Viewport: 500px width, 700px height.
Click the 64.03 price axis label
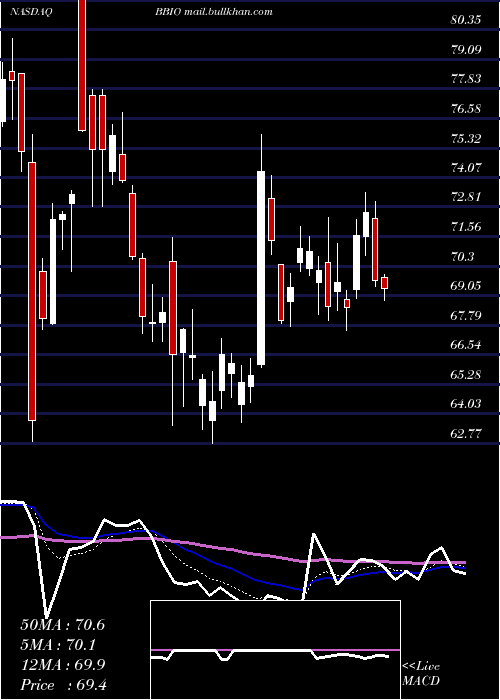[466, 404]
